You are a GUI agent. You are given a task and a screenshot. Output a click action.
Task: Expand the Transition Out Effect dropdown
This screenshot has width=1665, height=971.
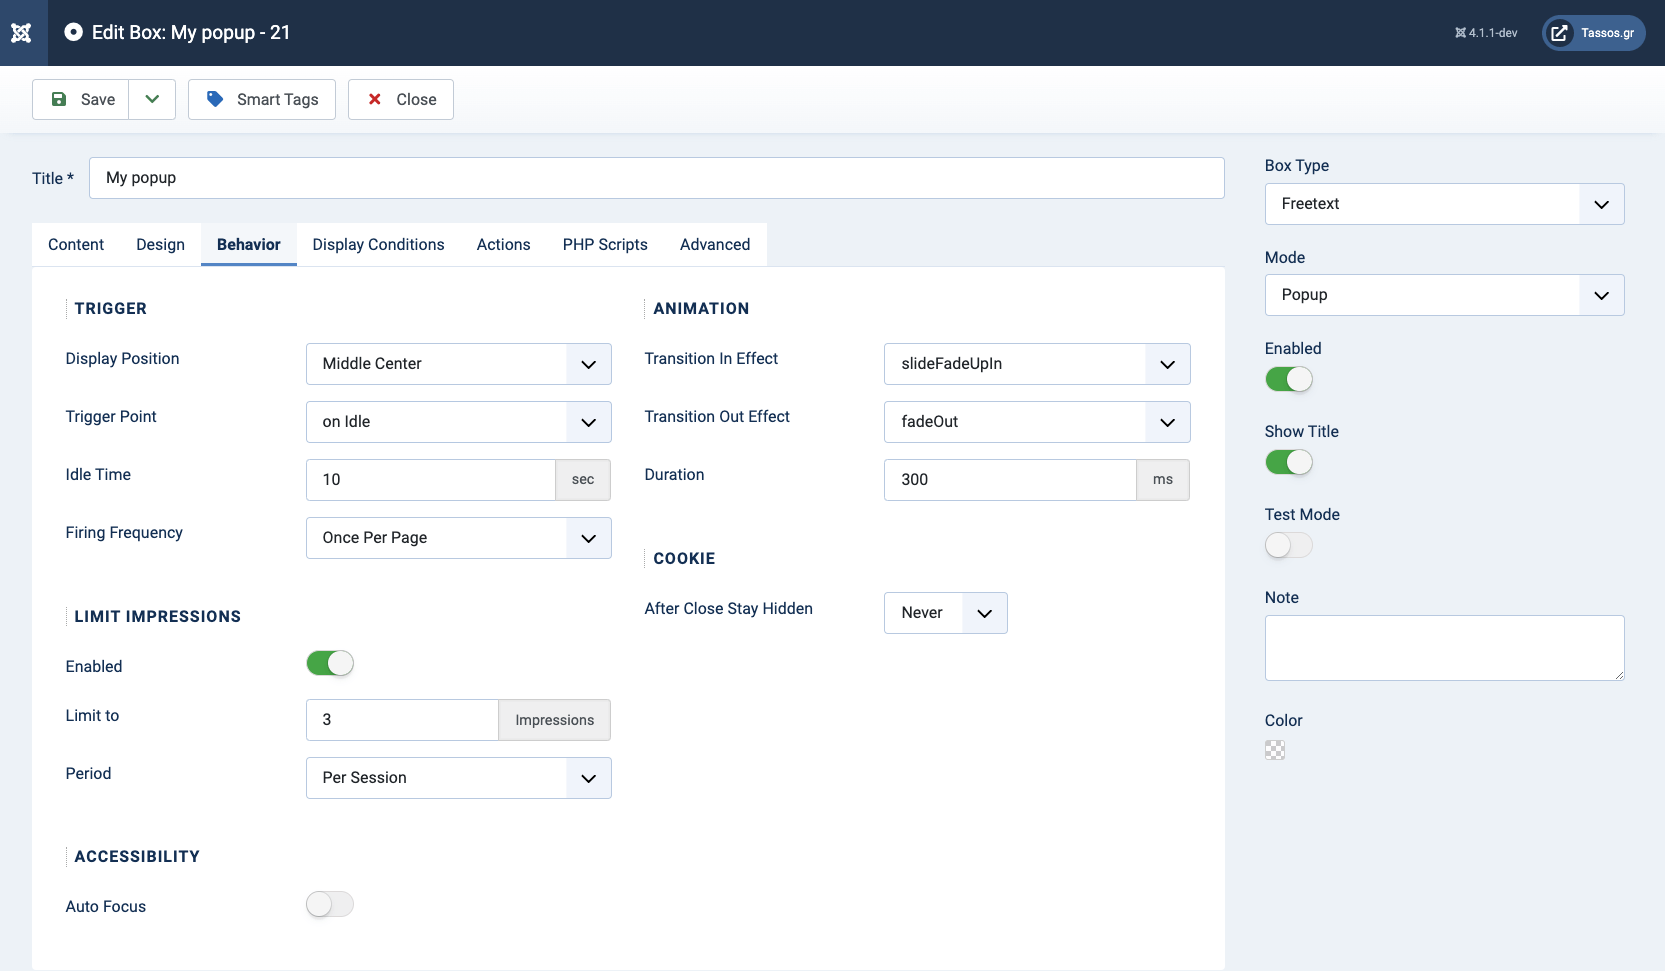coord(1037,422)
